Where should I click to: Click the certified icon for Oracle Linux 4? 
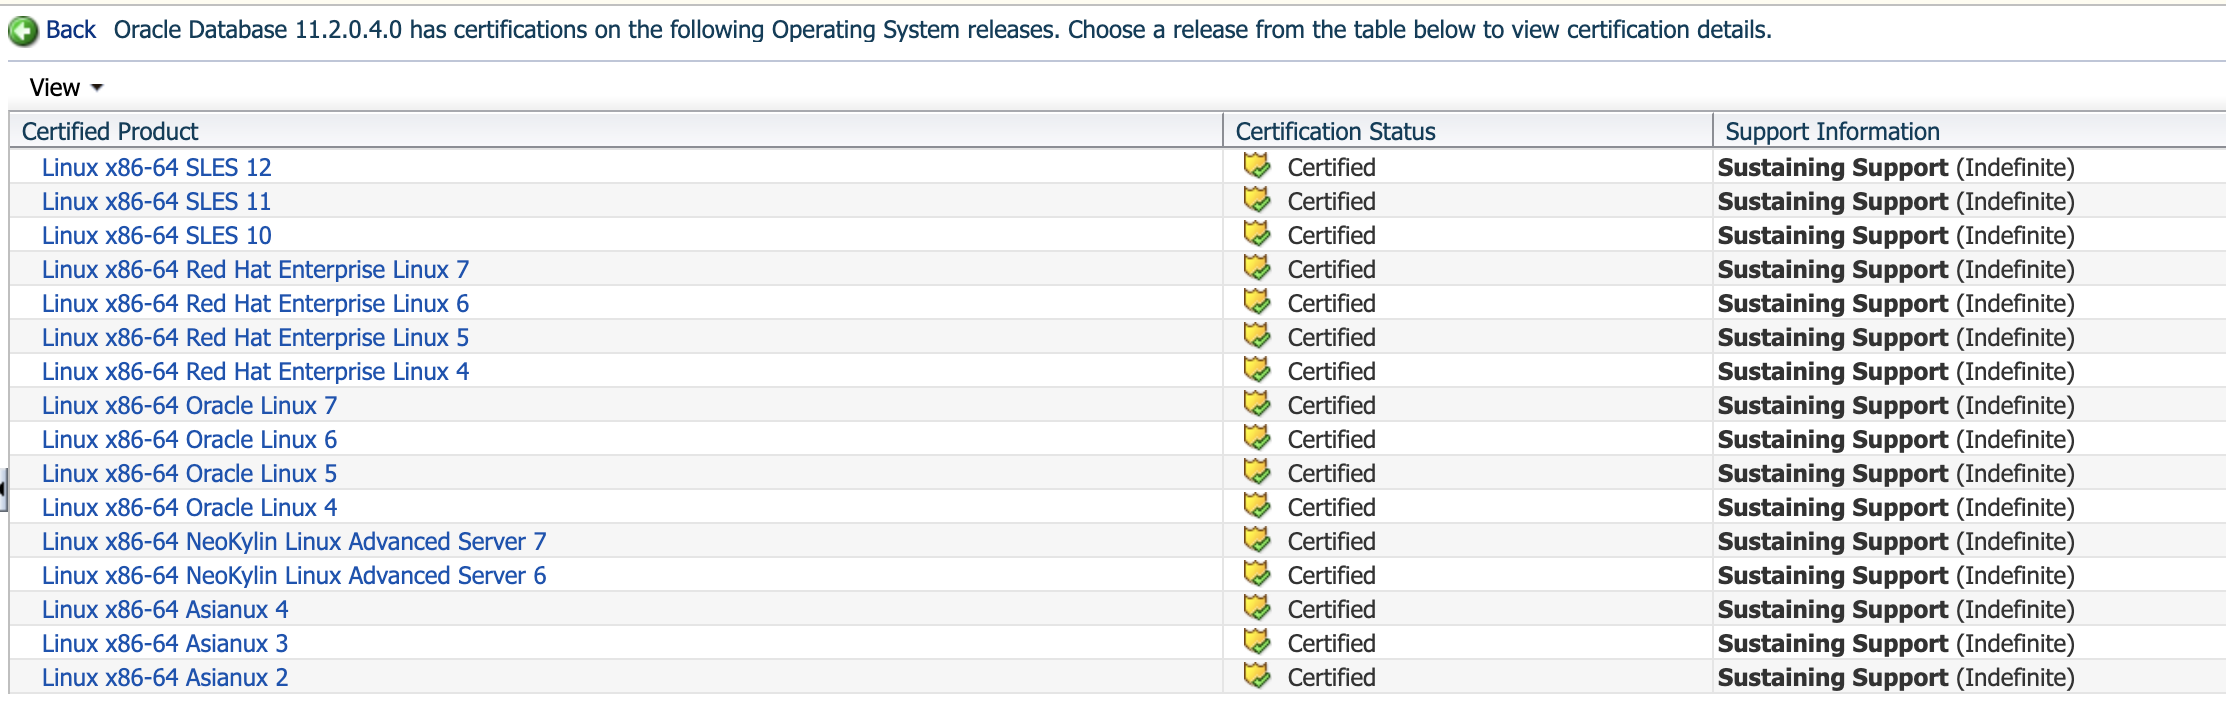(x=1257, y=506)
